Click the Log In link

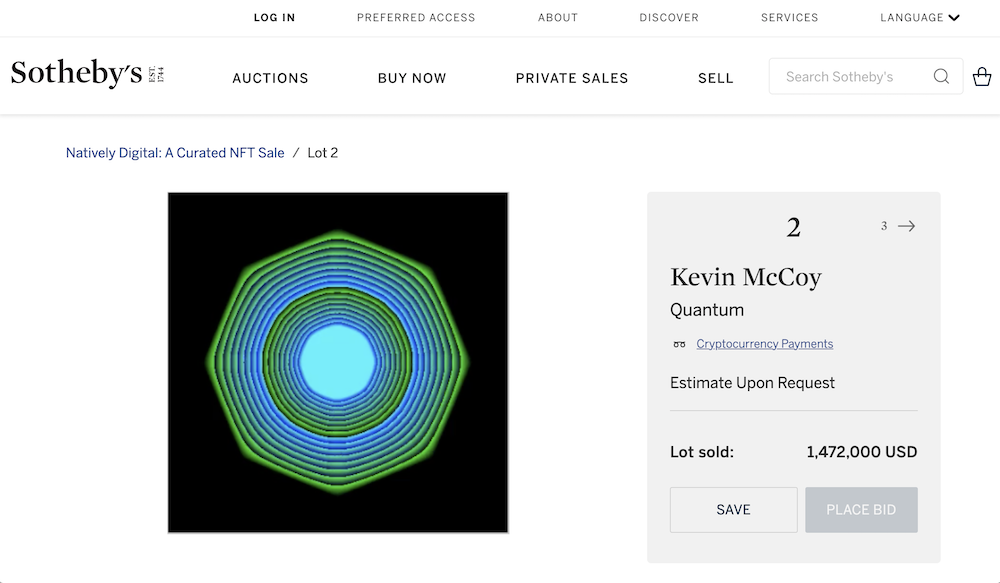click(274, 17)
